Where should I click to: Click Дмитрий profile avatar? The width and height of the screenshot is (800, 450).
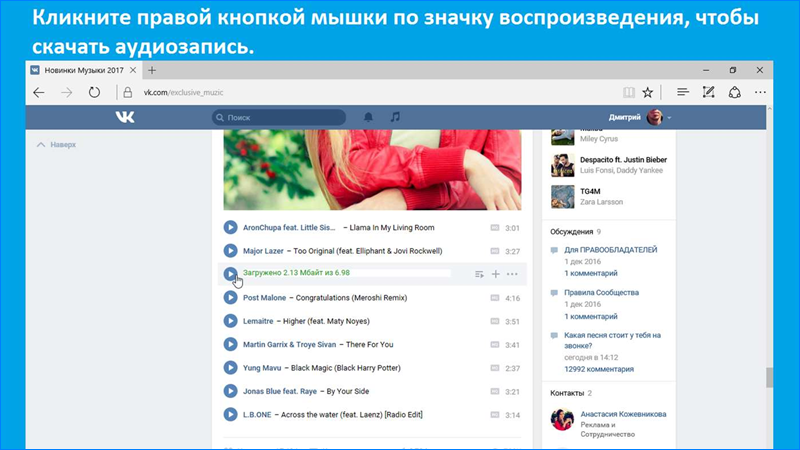[655, 117]
